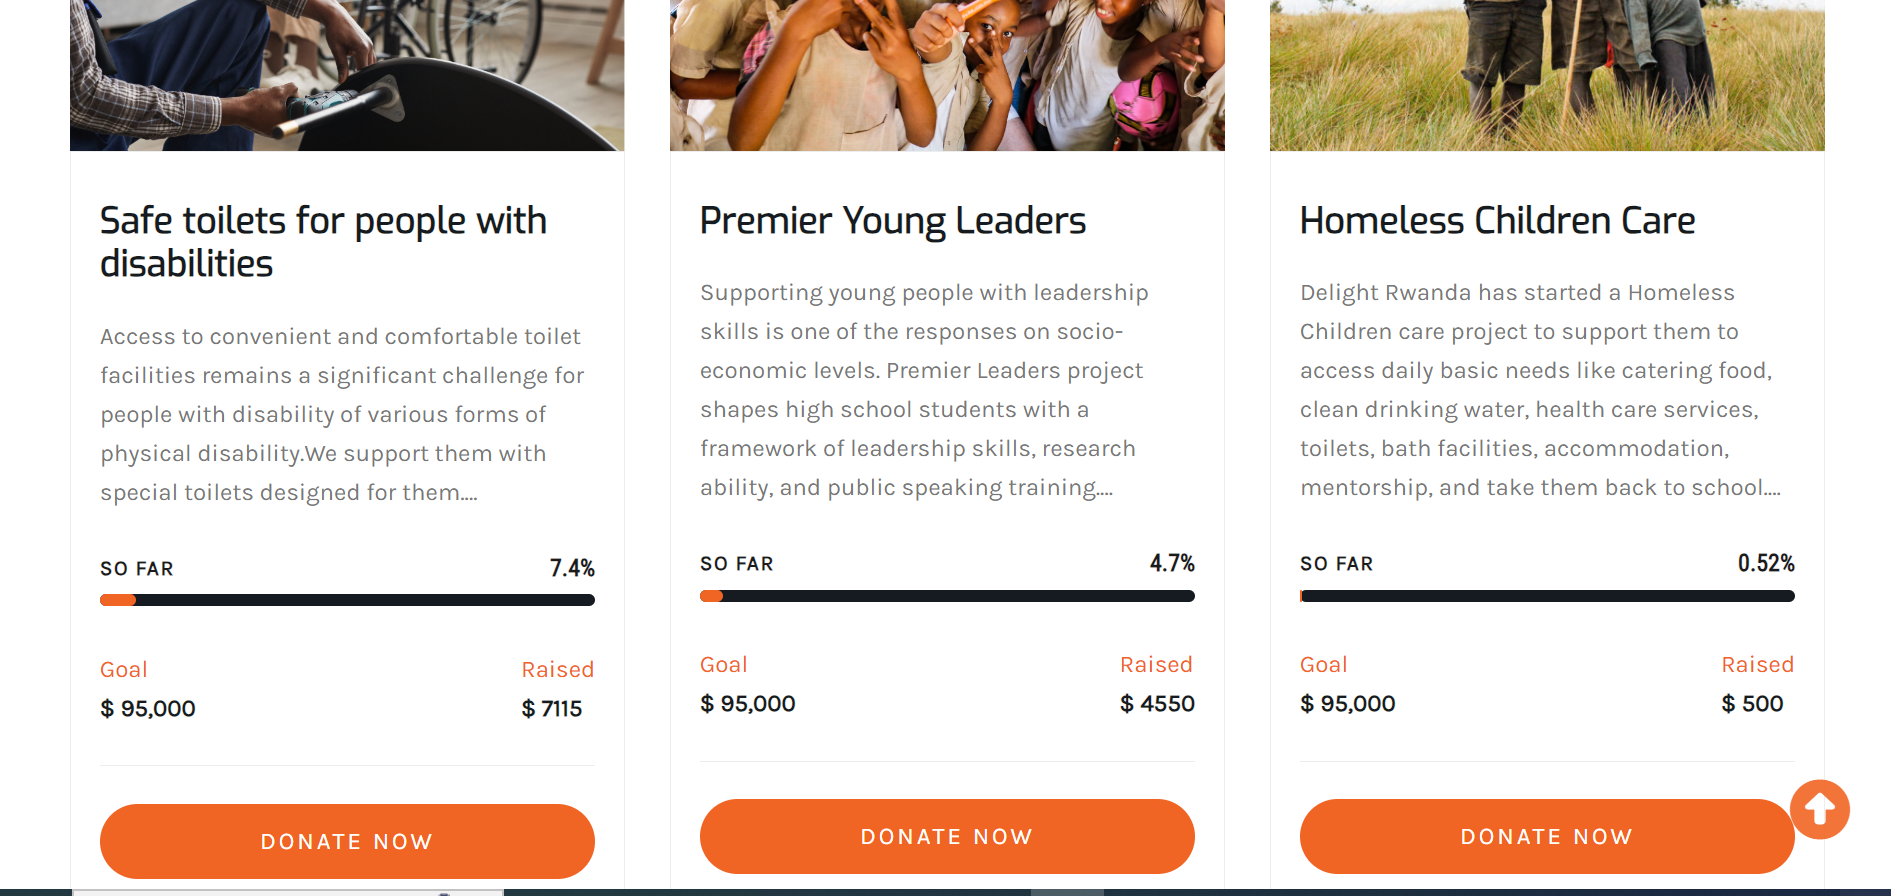The height and width of the screenshot is (896, 1891).
Task: Click the scroll-to-top arrow icon
Action: coord(1819,809)
